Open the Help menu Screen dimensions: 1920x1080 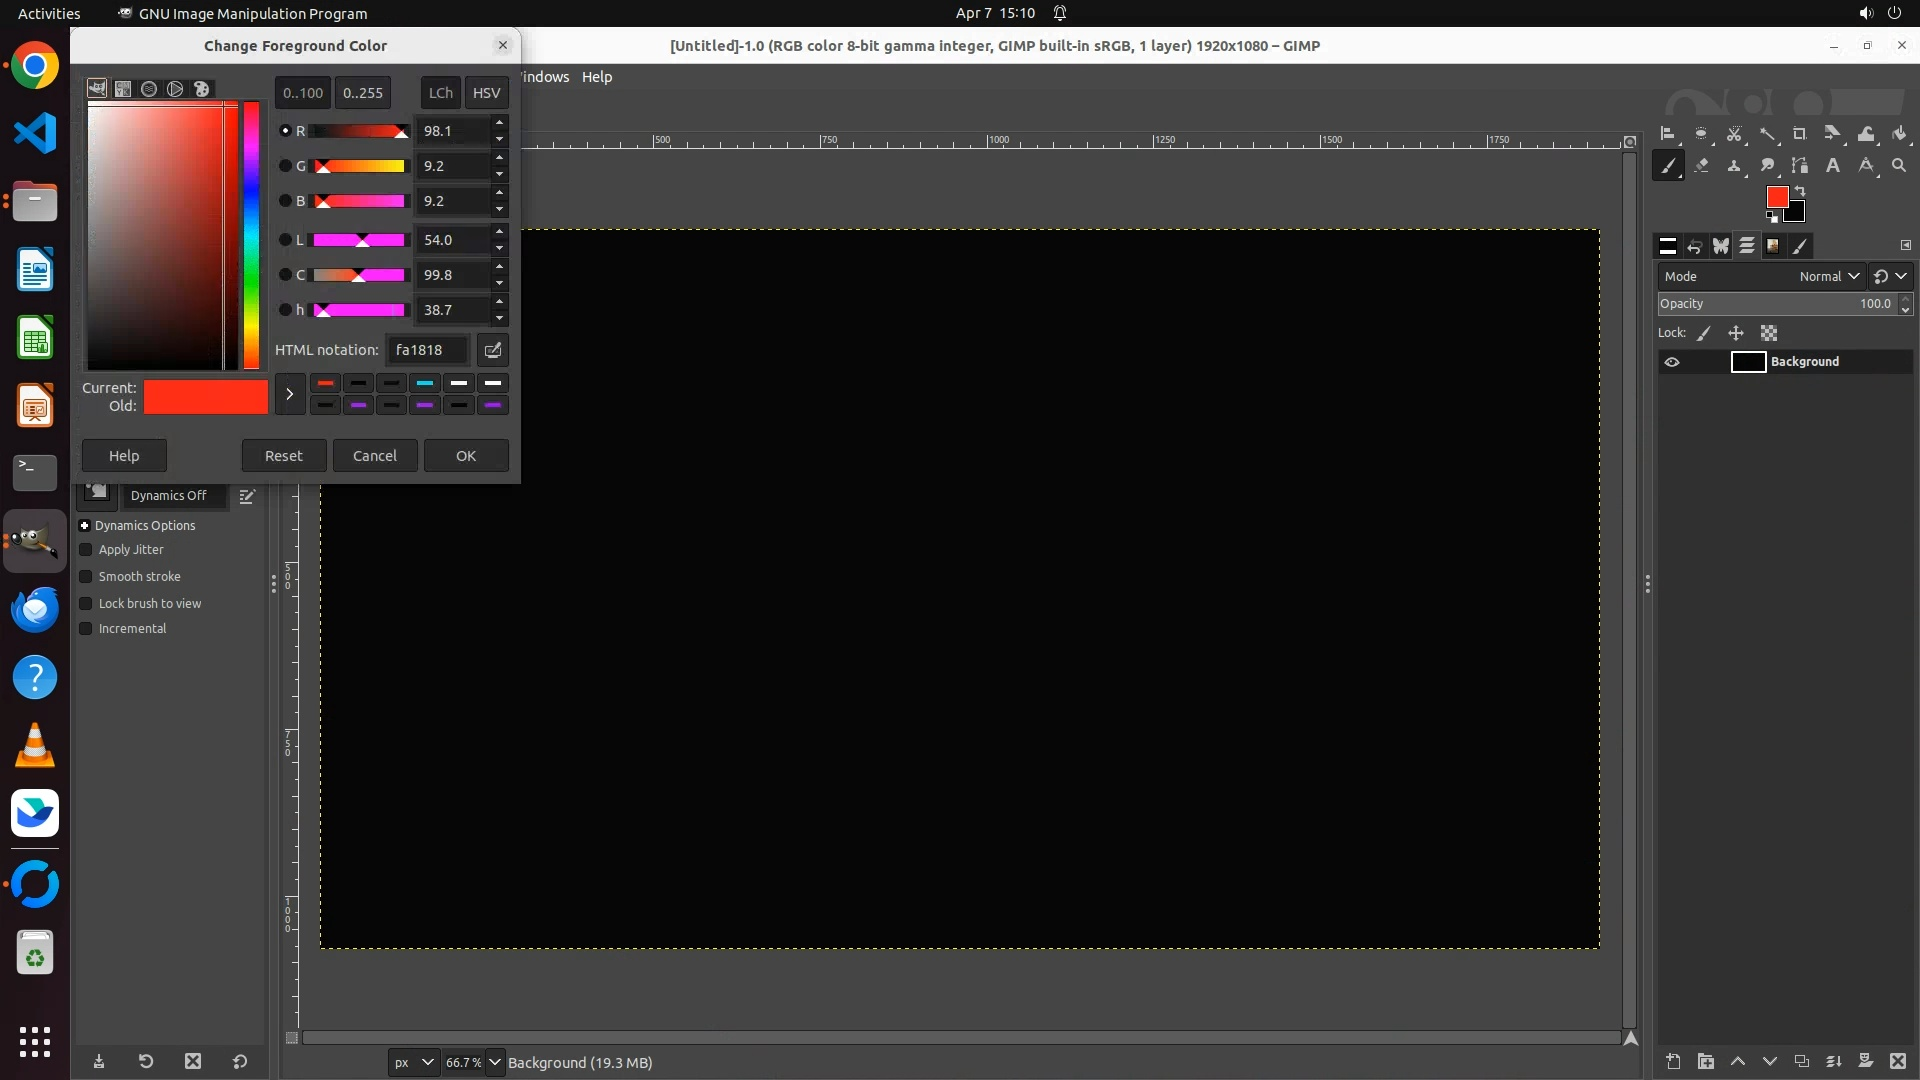click(x=597, y=77)
